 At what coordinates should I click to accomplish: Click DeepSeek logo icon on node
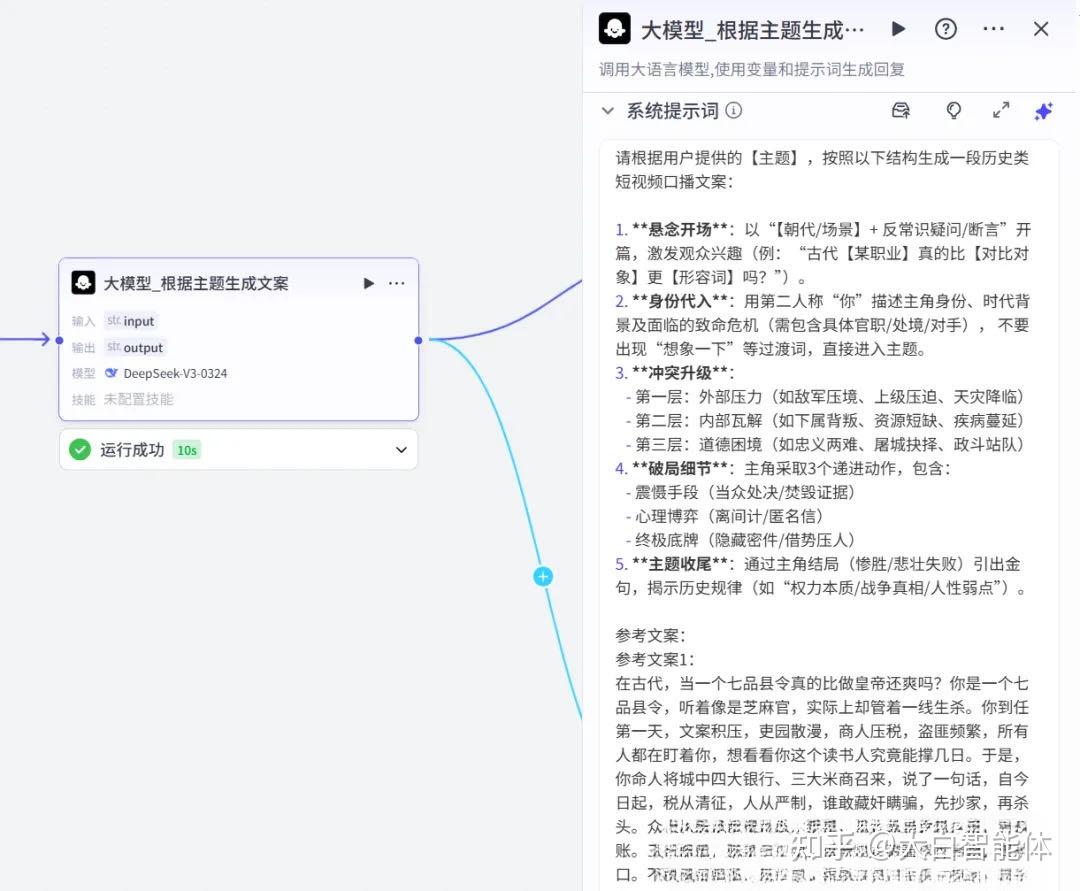click(x=111, y=373)
